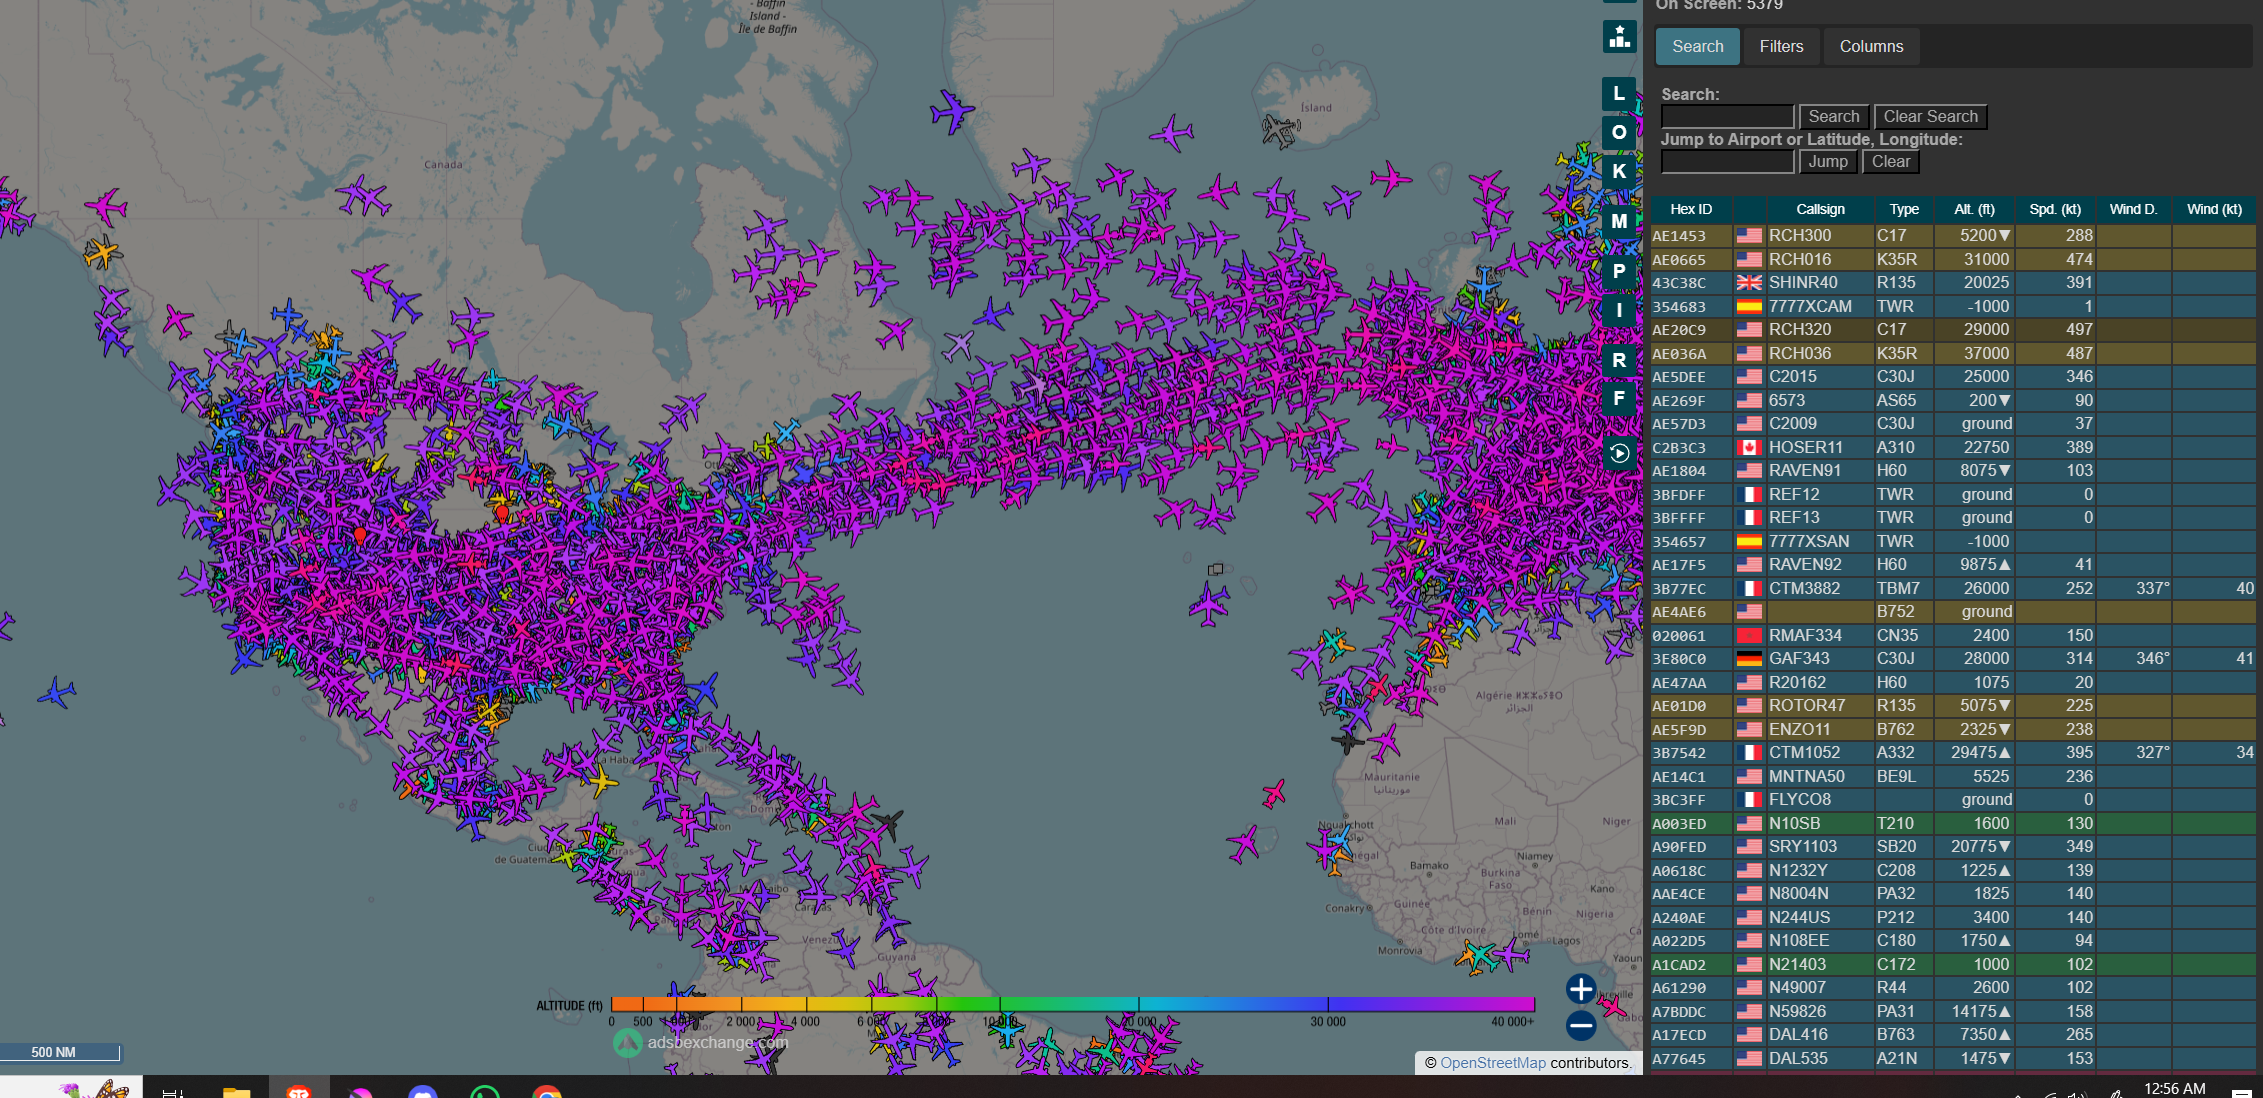Toggle the R map button

coord(1619,360)
